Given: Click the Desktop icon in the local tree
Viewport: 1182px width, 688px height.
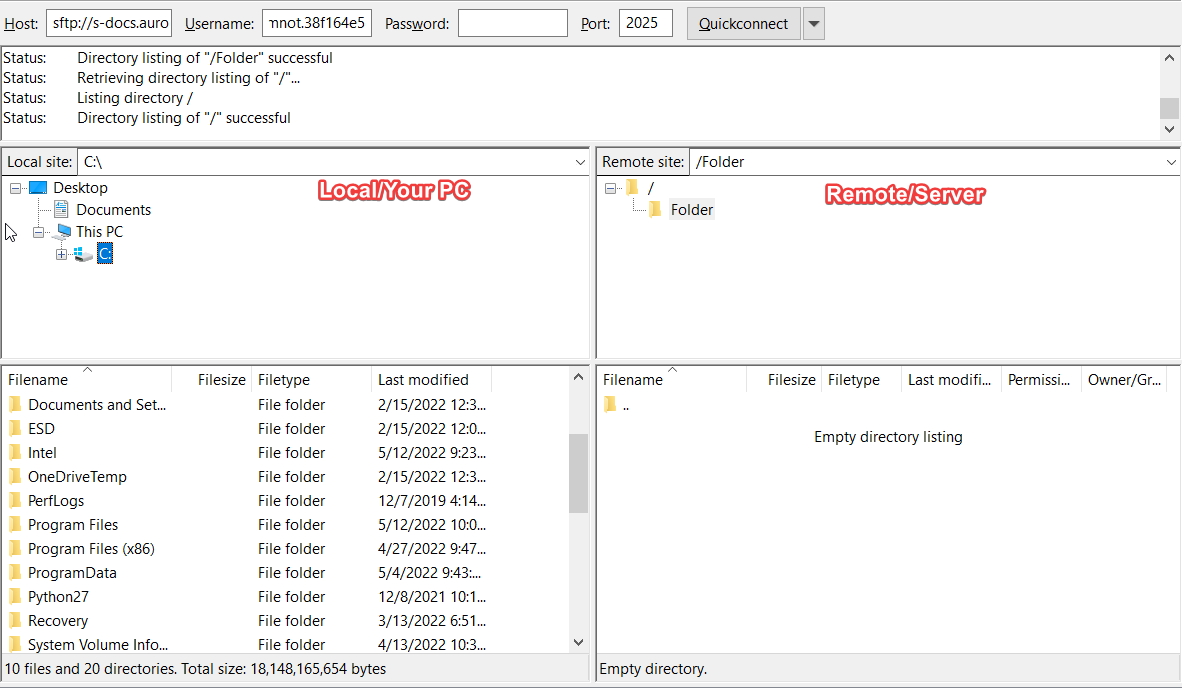Looking at the screenshot, I should coord(38,187).
